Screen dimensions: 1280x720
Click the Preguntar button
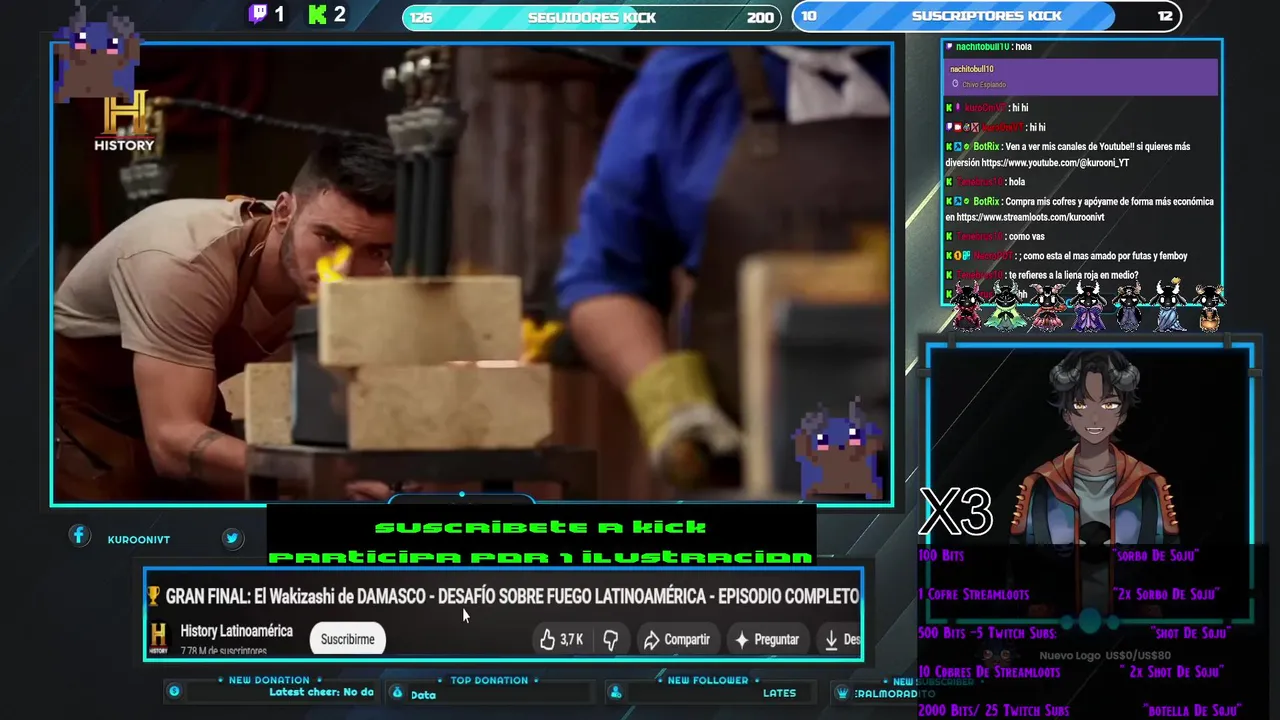pyautogui.click(x=766, y=639)
